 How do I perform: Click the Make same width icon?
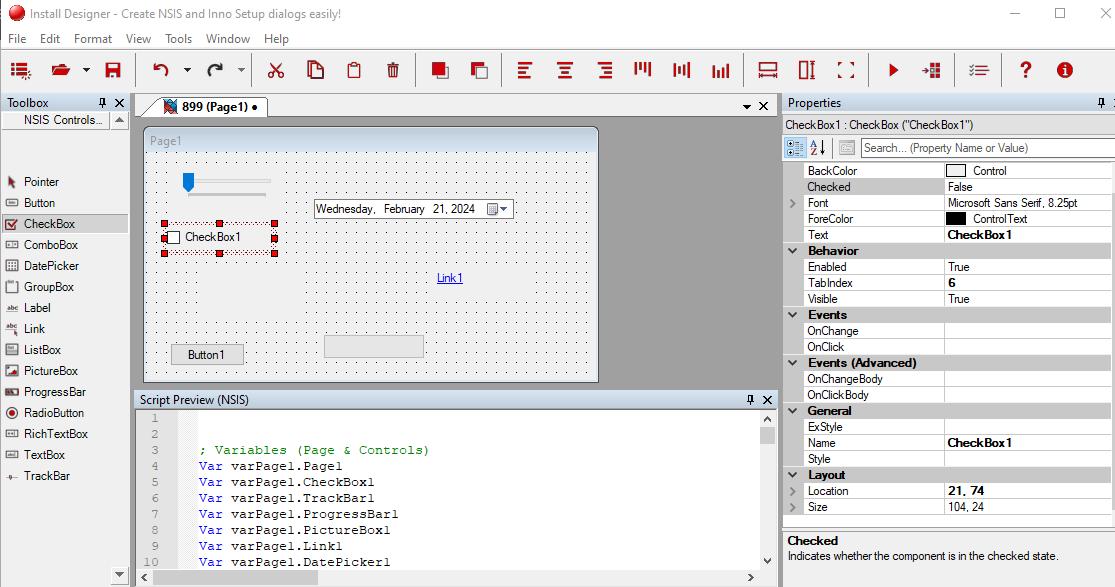pyautogui.click(x=767, y=70)
